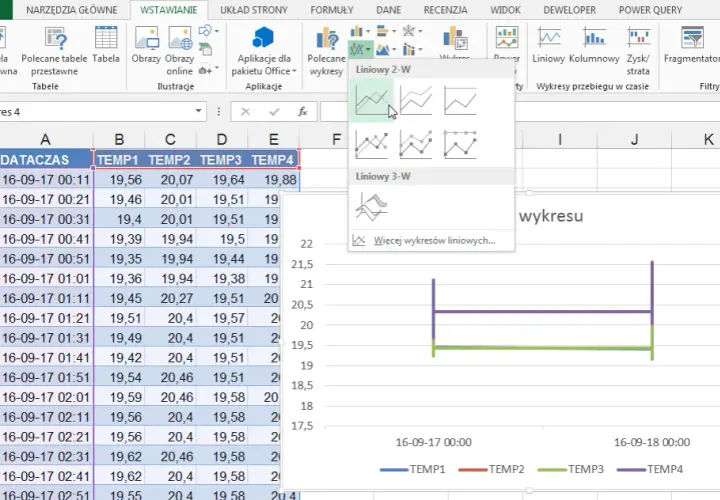Screen dimensions: 720x500
Task: Click DATACZAS header cell
Action: [46, 159]
